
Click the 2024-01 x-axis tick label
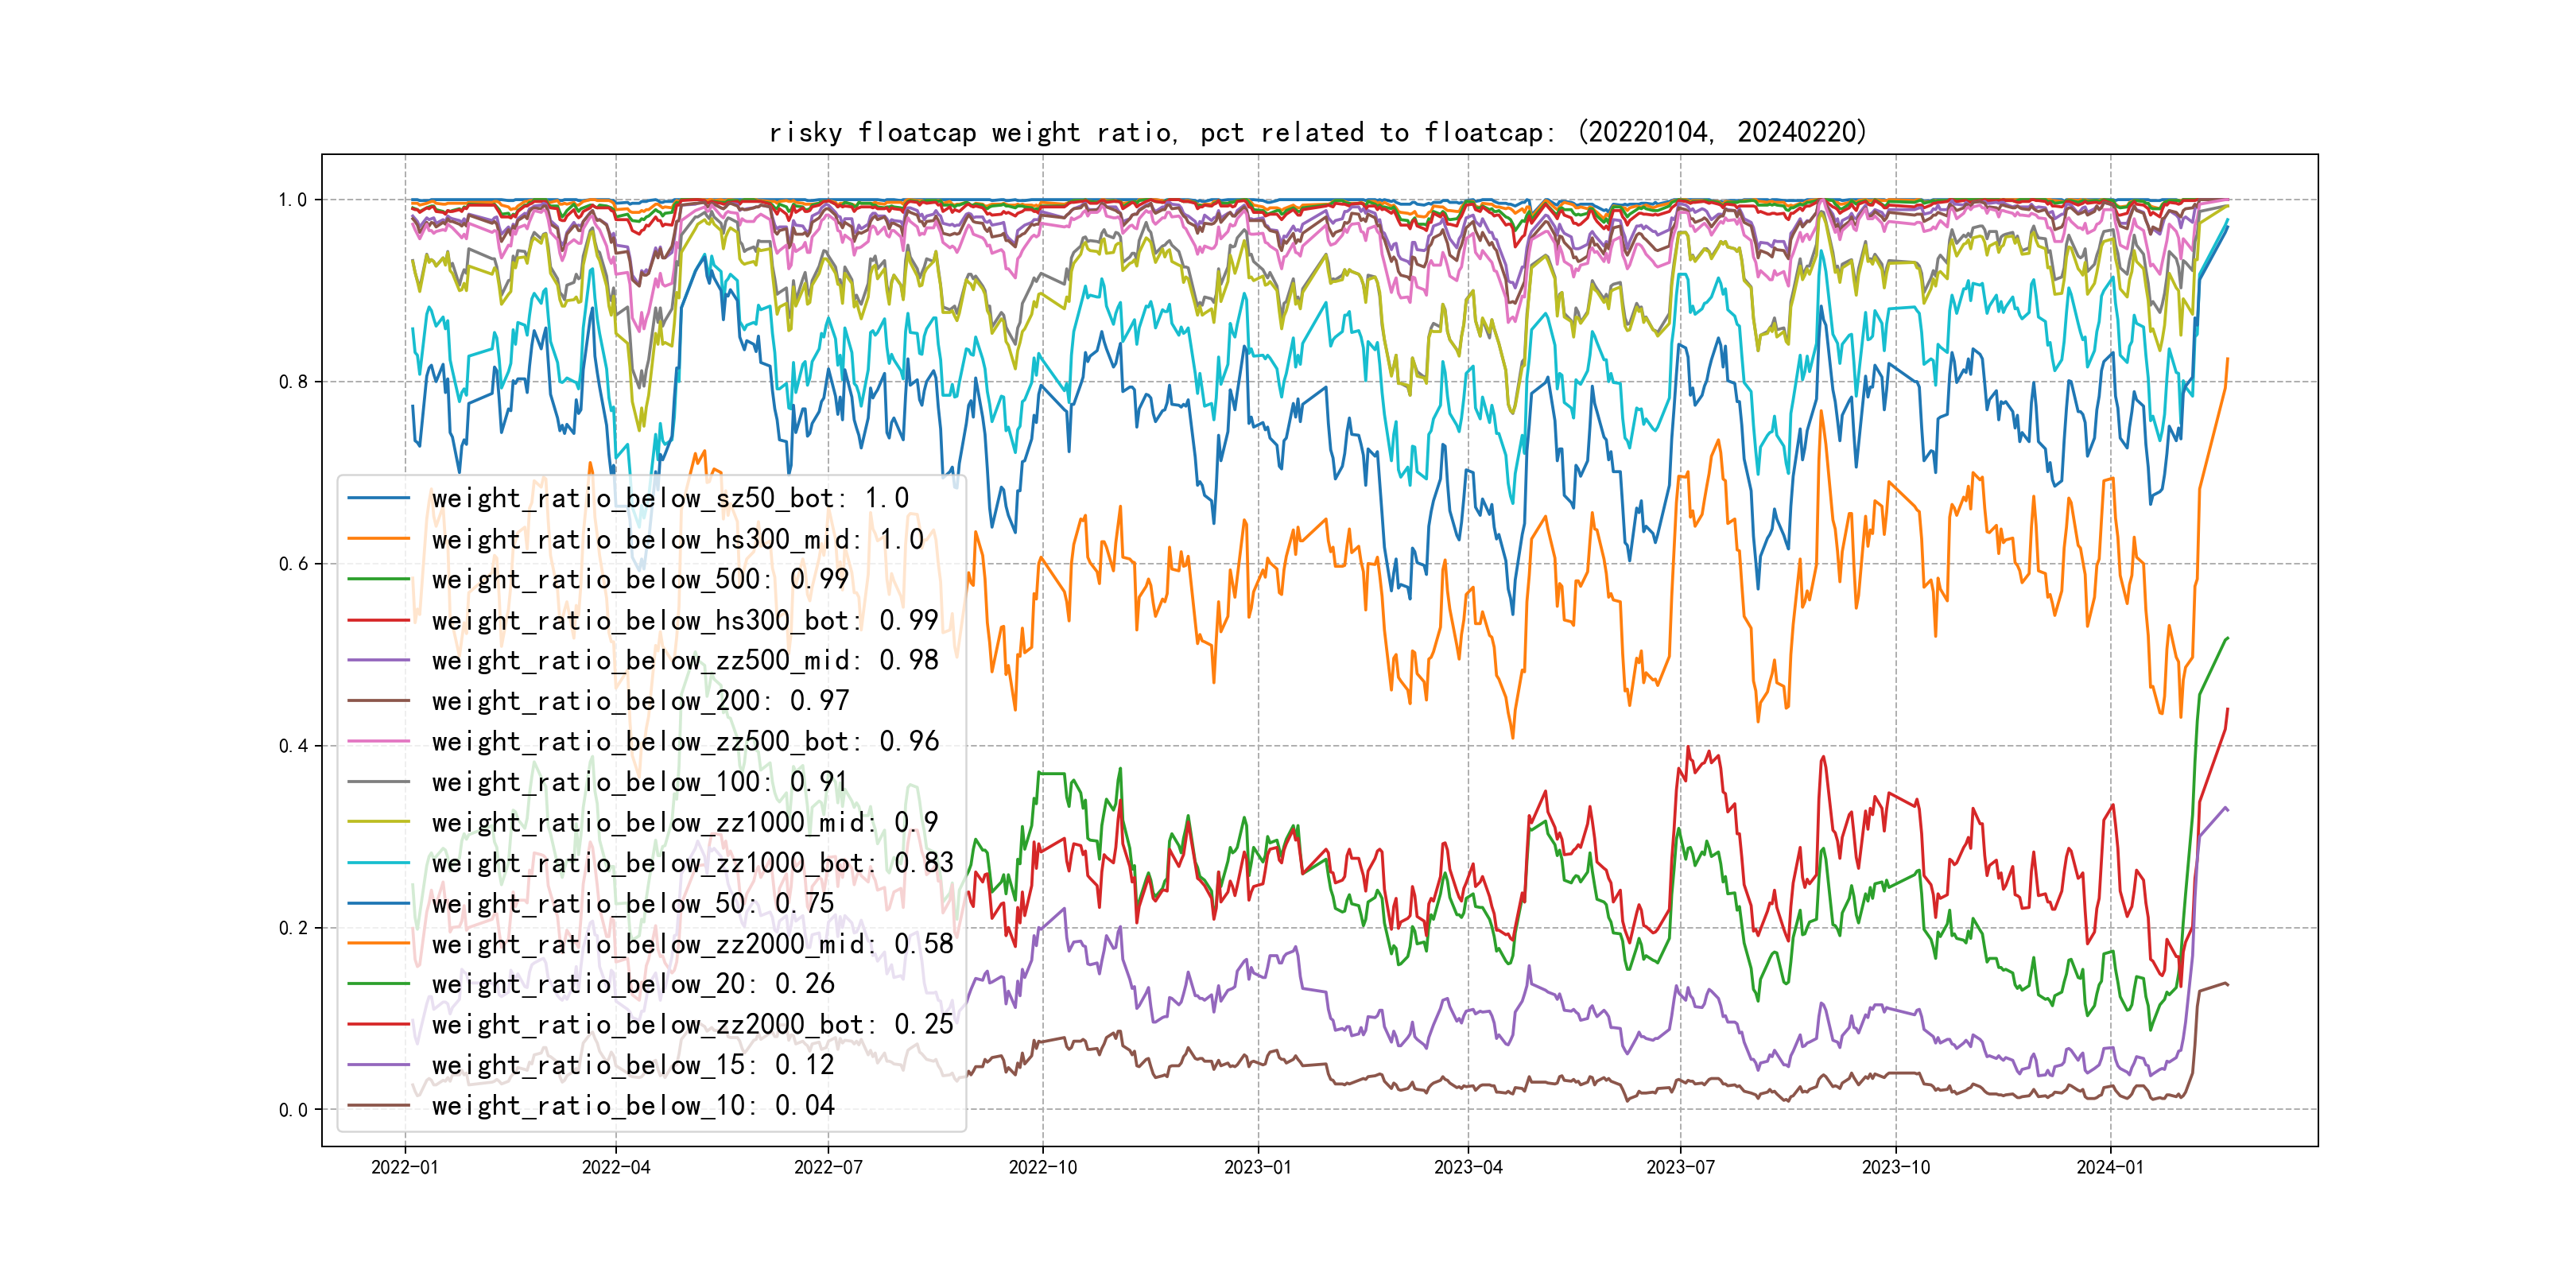coord(2110,1167)
